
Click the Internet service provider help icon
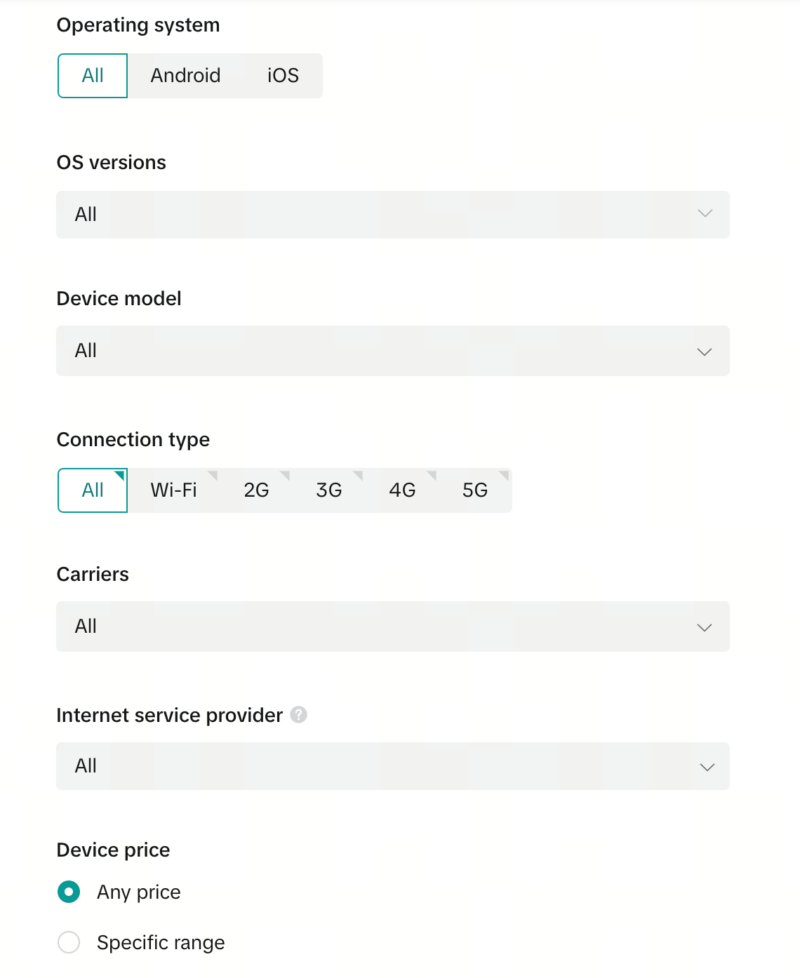(297, 715)
